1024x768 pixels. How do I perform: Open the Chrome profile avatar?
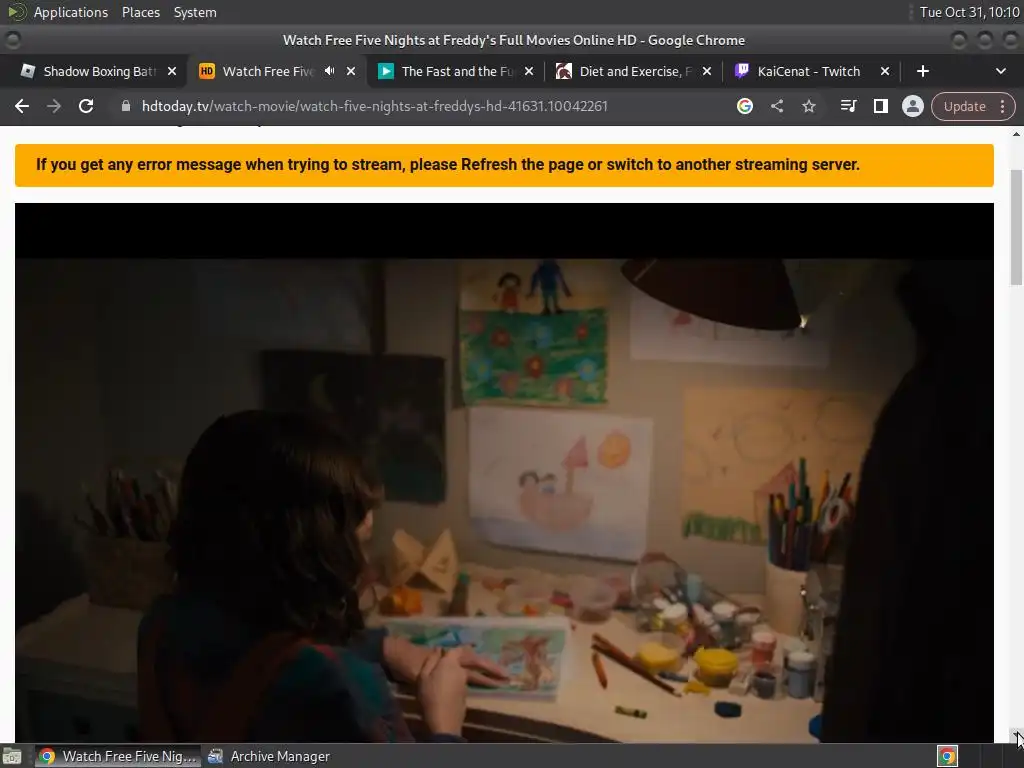point(912,106)
